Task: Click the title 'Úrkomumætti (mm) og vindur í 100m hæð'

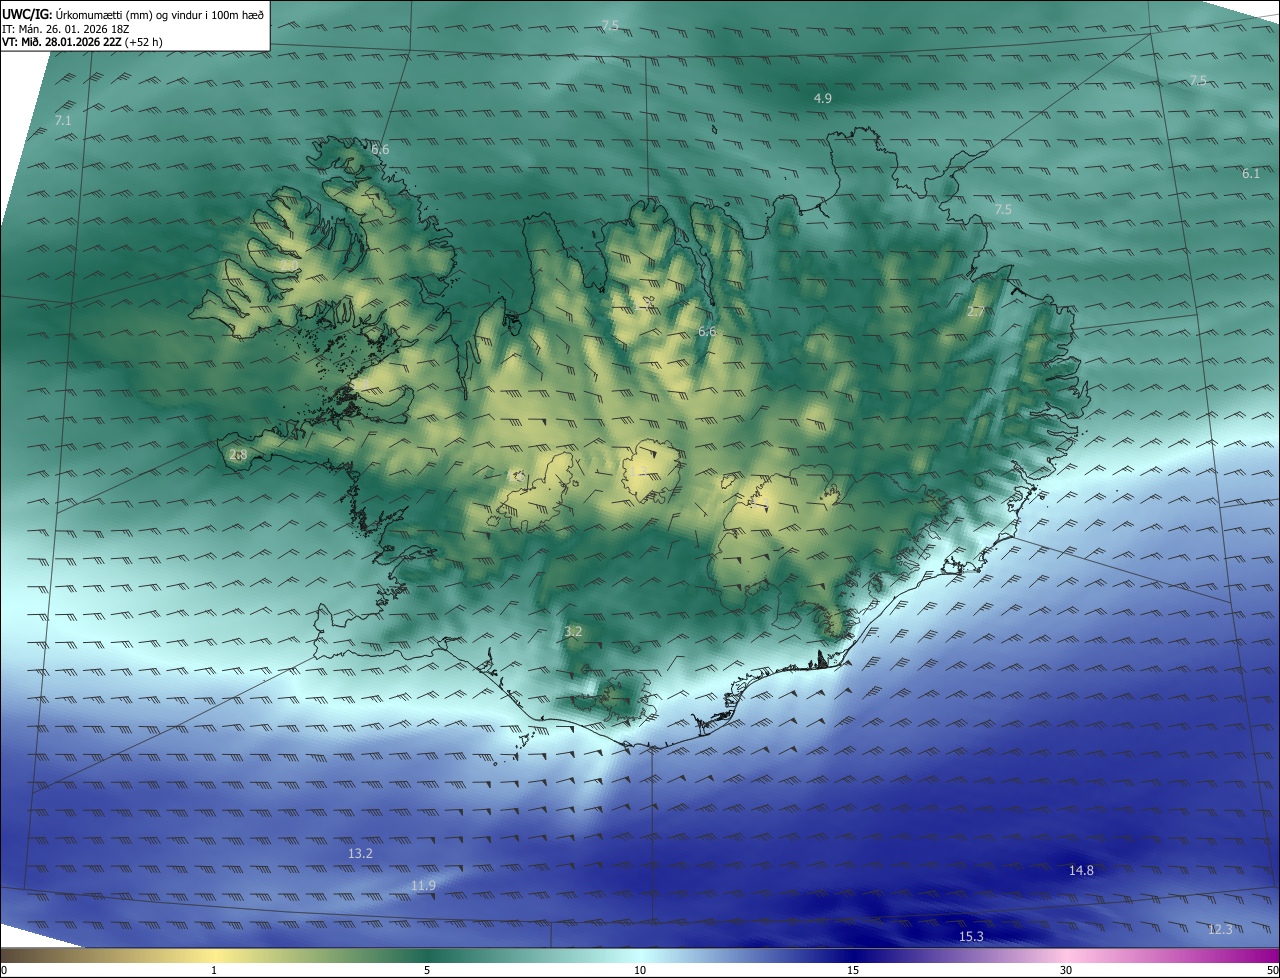Action: tap(159, 14)
